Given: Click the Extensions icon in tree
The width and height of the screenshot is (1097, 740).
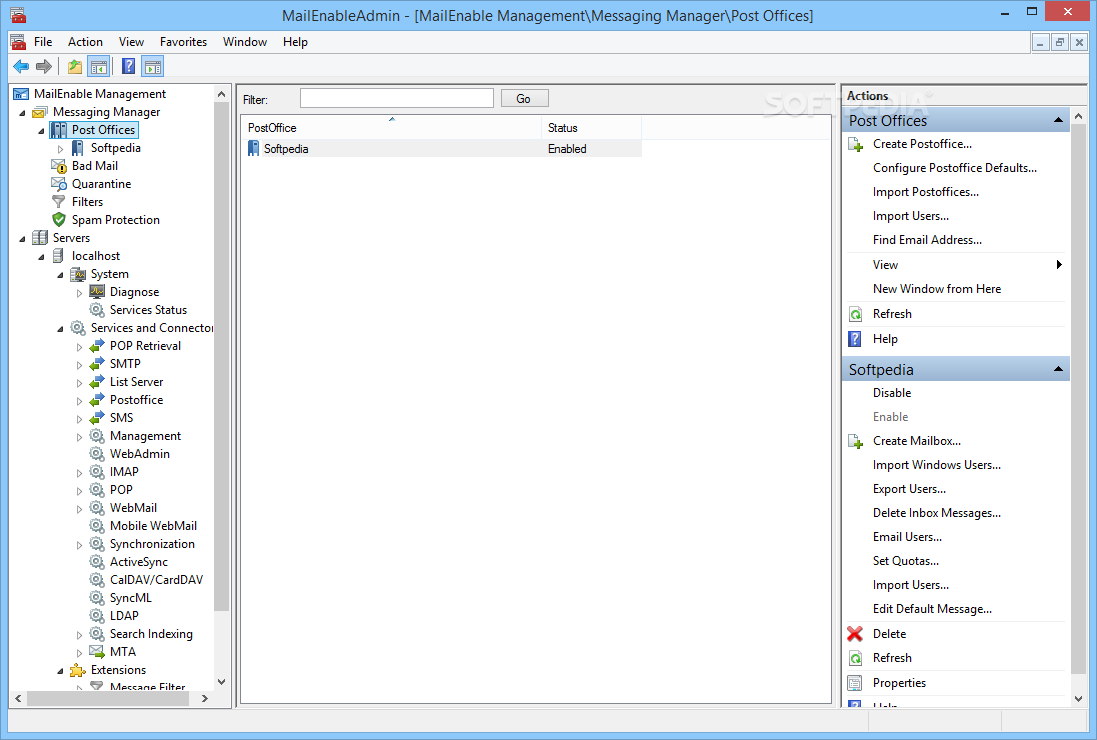Looking at the screenshot, I should click(x=78, y=670).
